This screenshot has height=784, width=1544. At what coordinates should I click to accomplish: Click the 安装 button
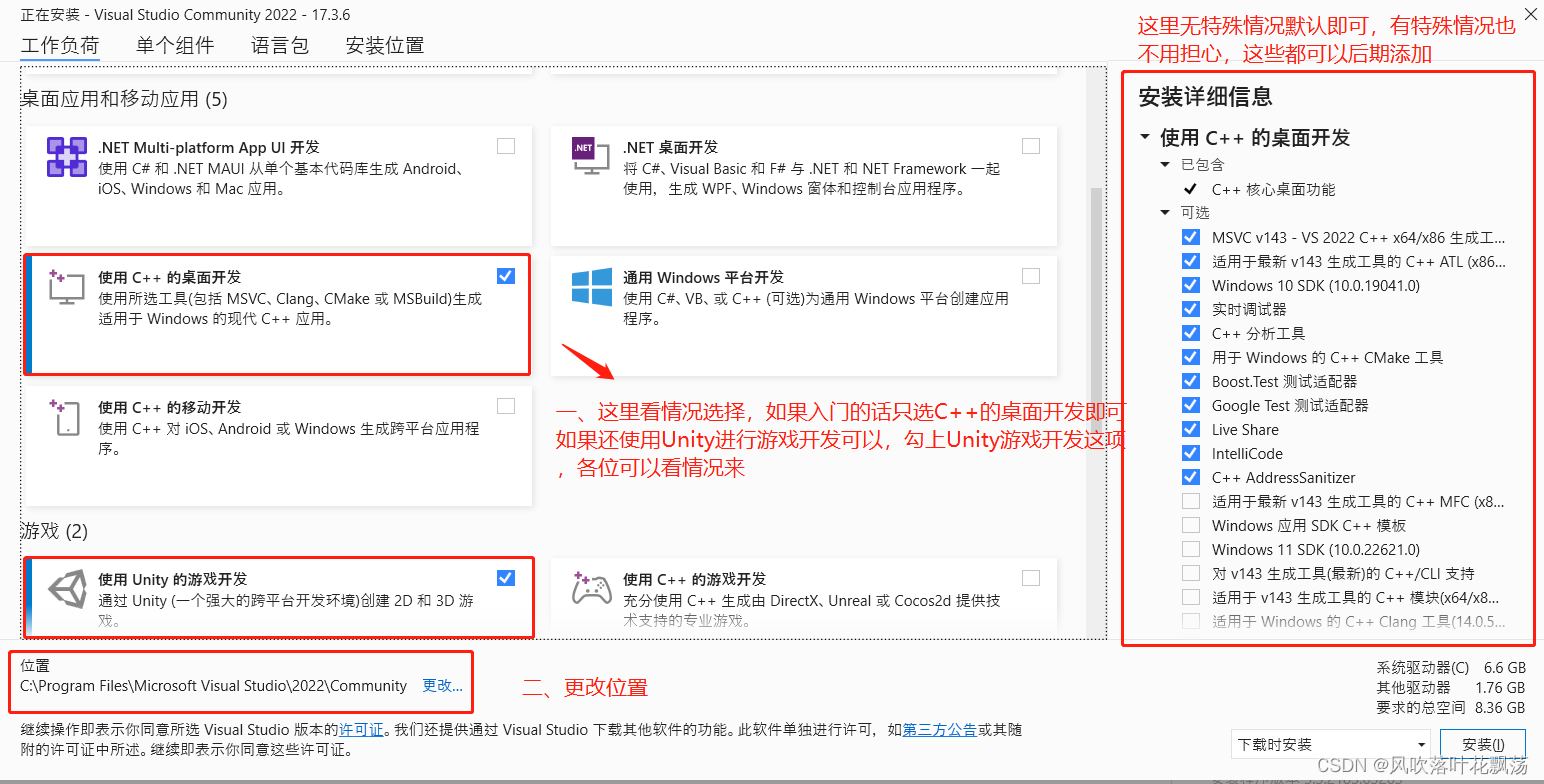pos(1483,744)
